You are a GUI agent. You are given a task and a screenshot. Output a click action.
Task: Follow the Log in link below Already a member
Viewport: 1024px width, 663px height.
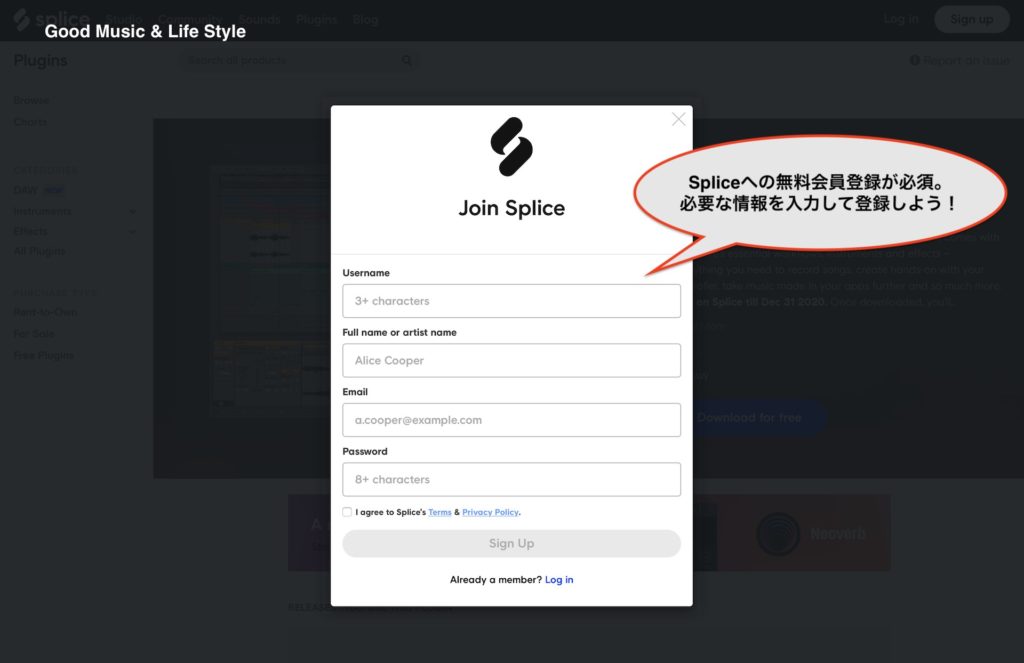559,579
